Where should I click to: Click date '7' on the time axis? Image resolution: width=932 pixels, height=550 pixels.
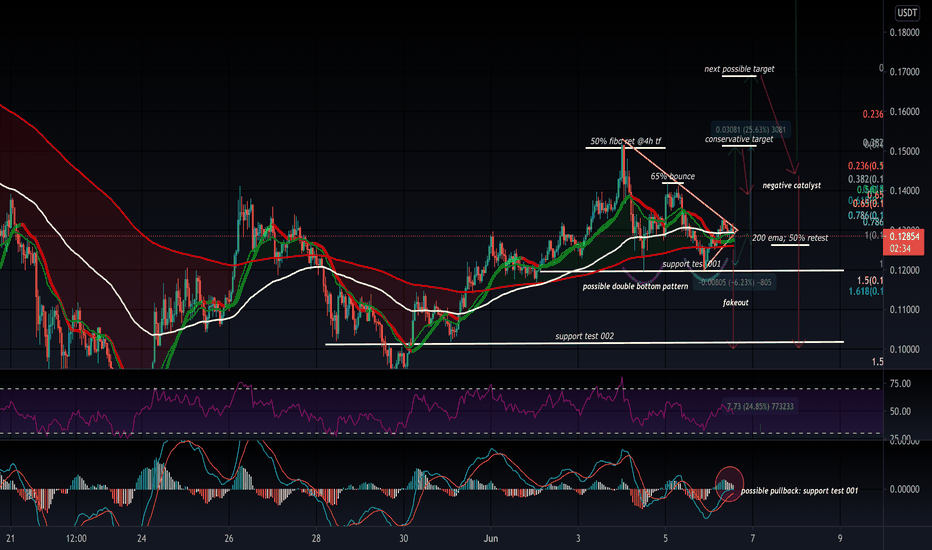(x=752, y=539)
